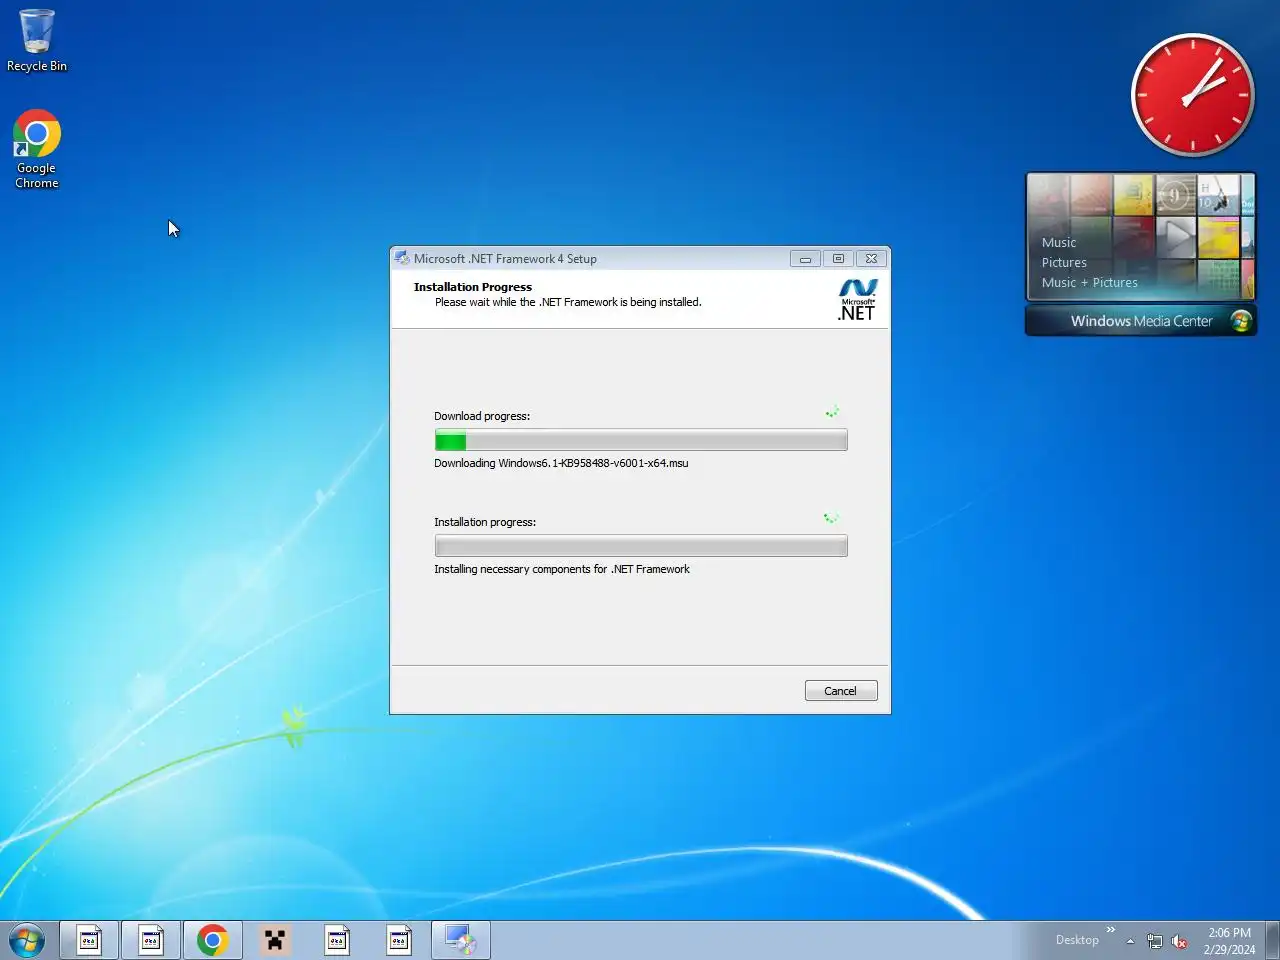Click the green Download progress bar
1280x960 pixels.
641,440
